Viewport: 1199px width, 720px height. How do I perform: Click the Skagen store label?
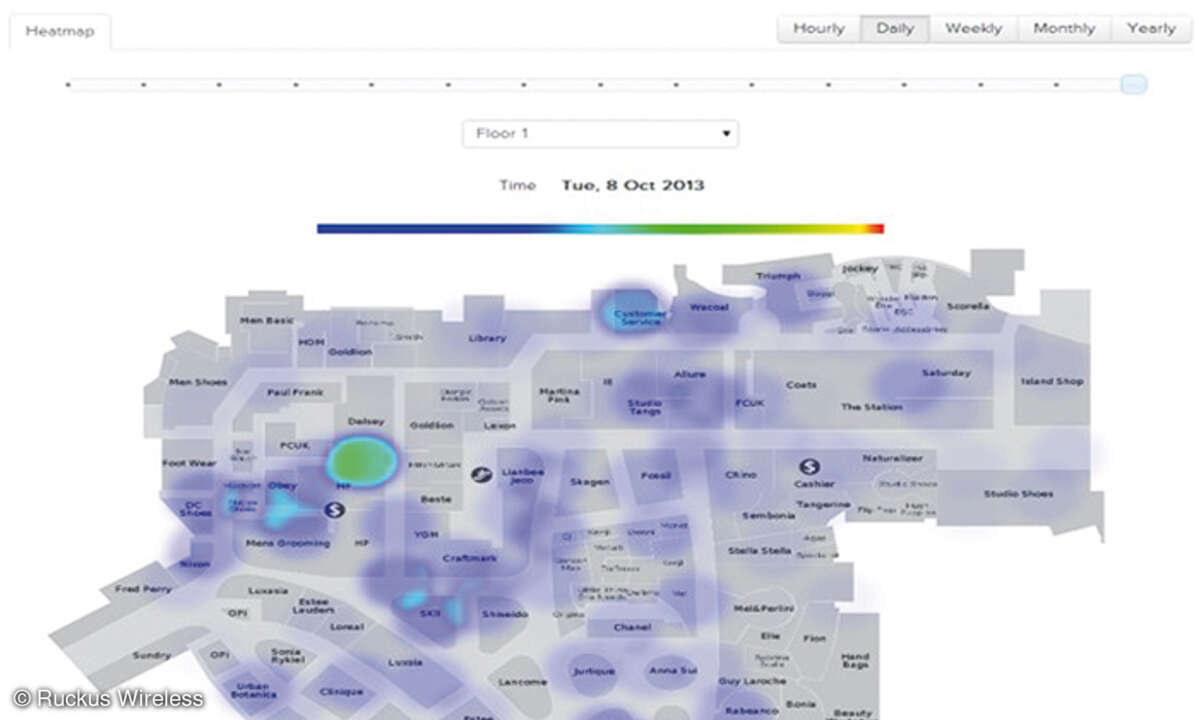point(590,482)
